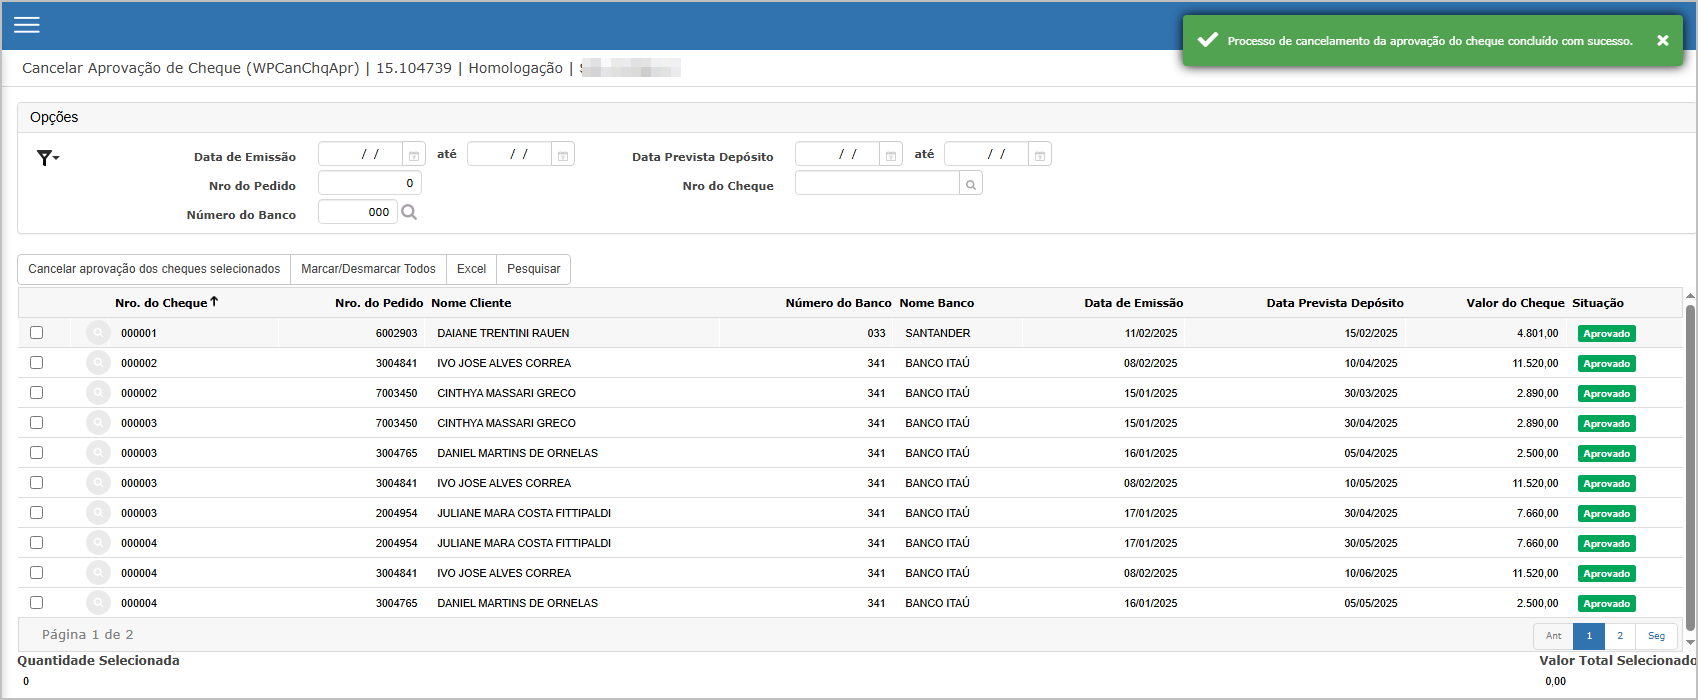
Task: Click the Marcar/Desmarcar Todos button
Action: 368,269
